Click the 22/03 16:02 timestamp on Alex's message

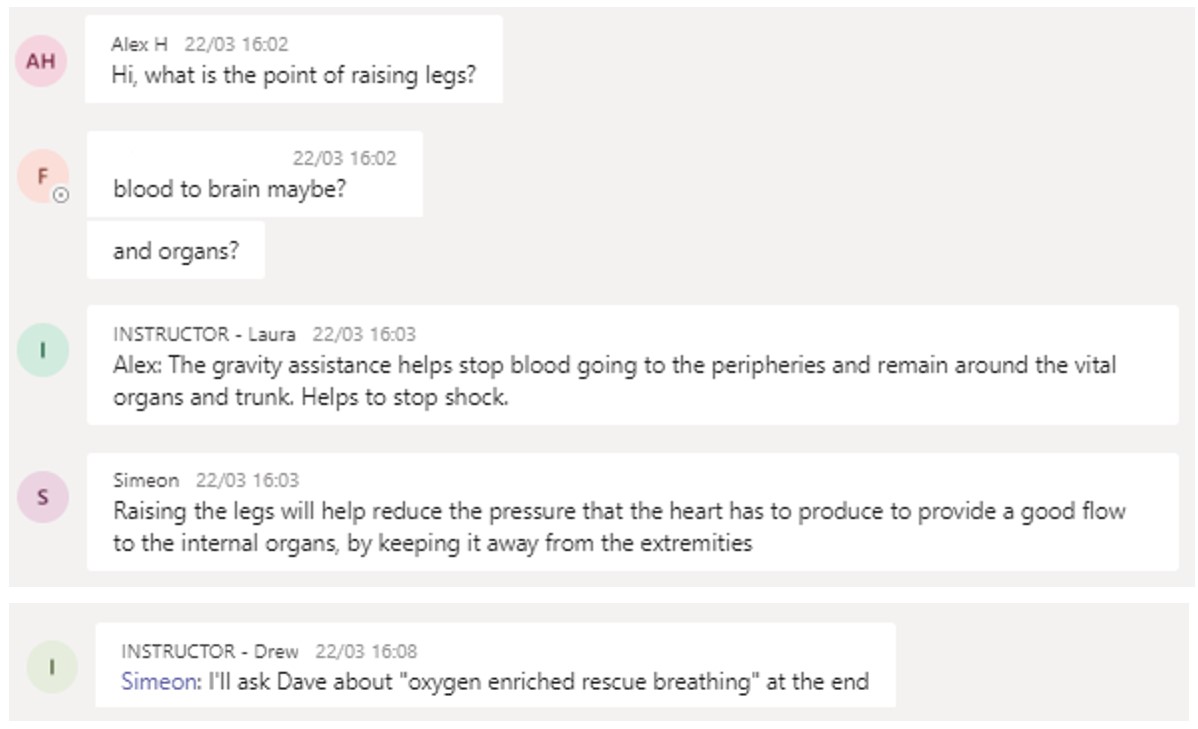[x=236, y=44]
